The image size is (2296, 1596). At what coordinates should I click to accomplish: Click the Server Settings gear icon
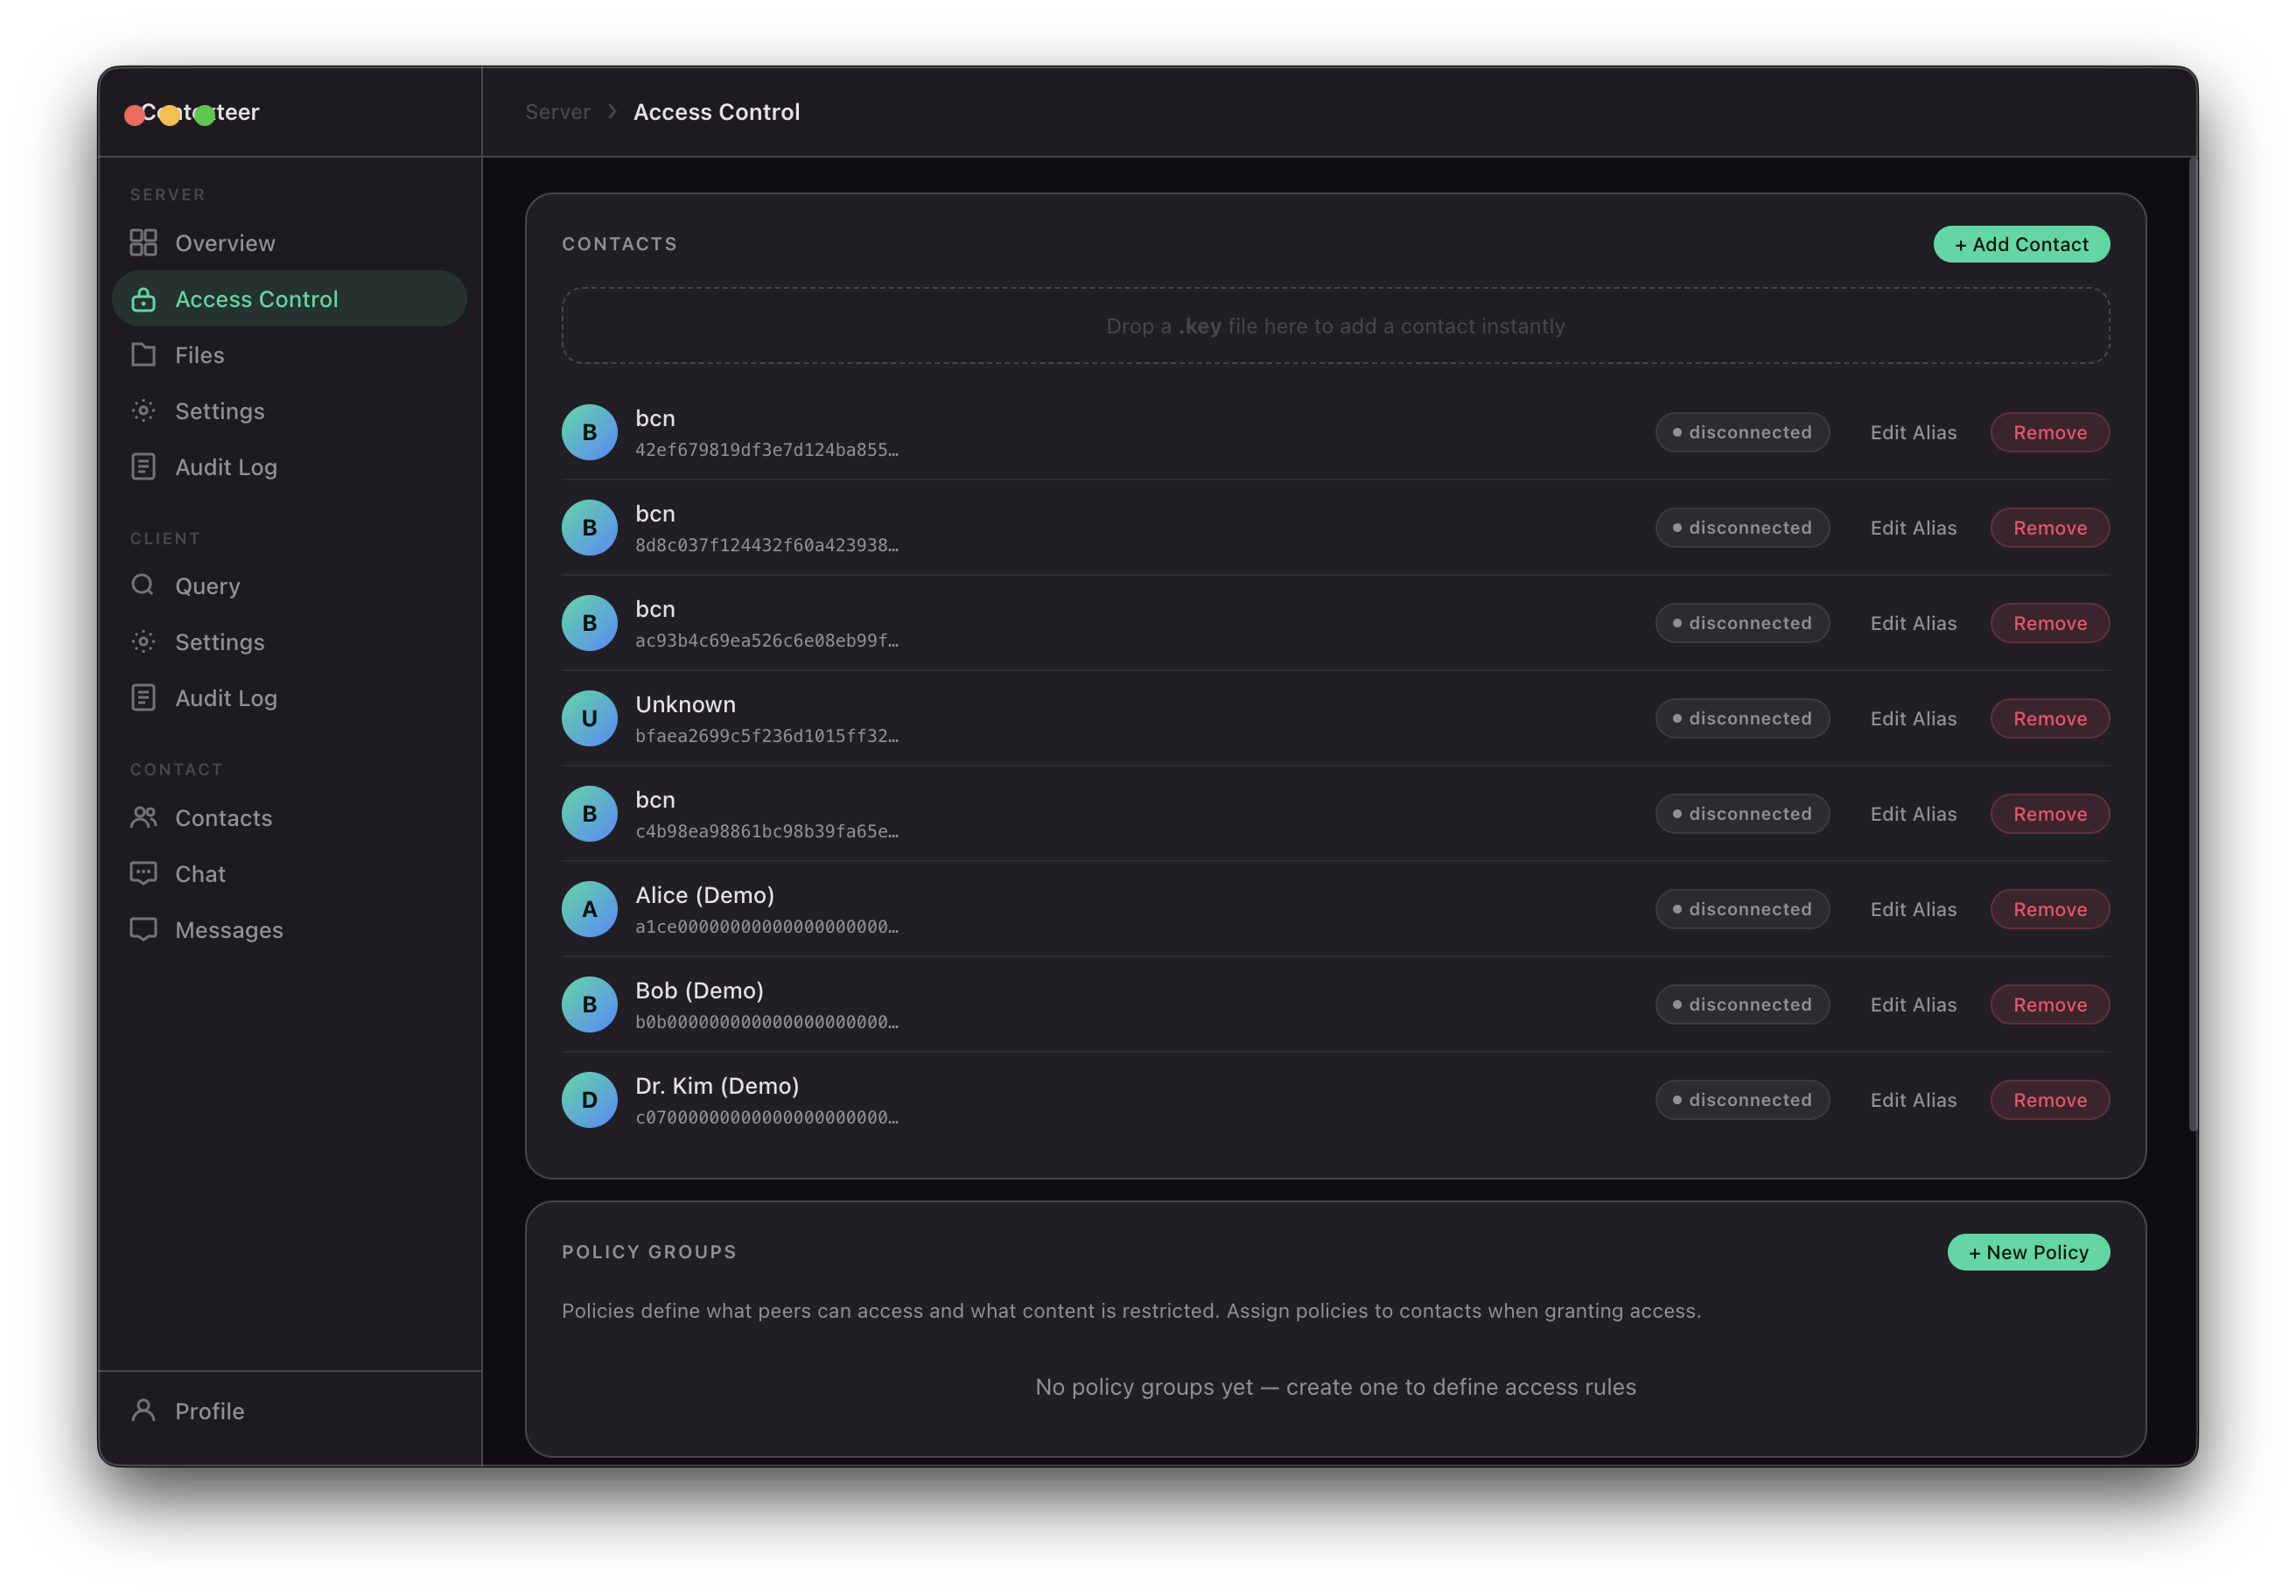(143, 411)
